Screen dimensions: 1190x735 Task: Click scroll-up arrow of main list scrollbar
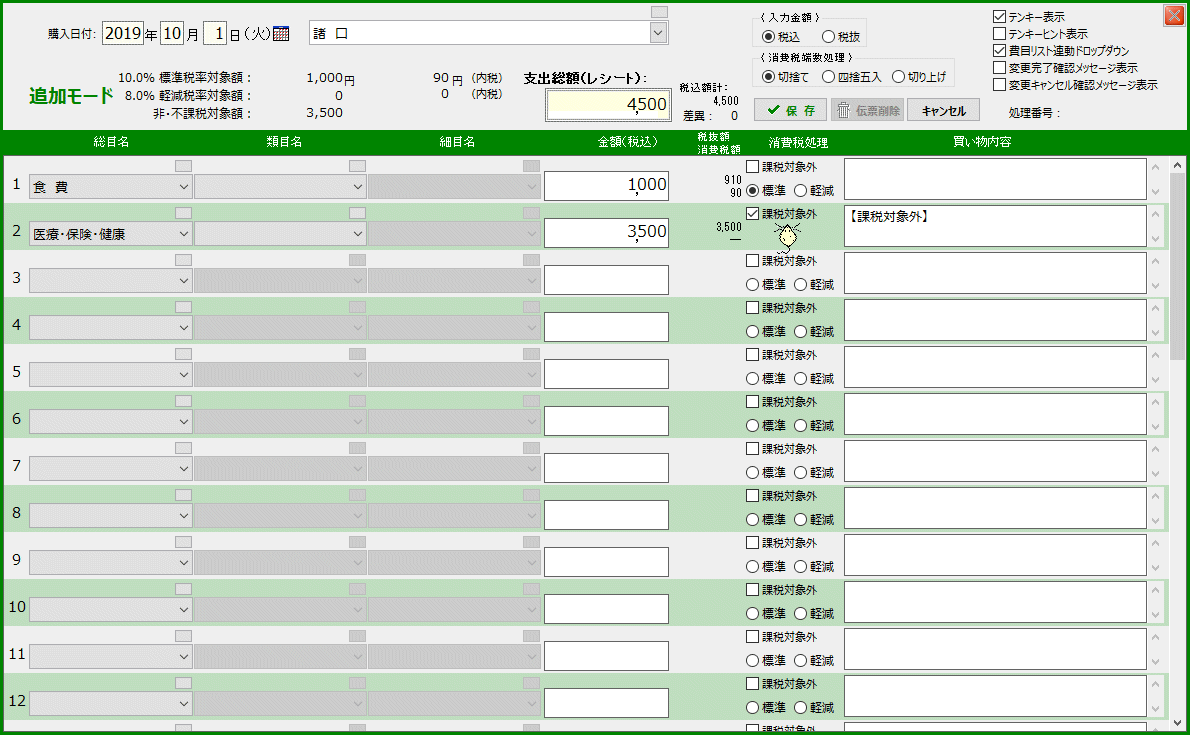coord(1177,165)
